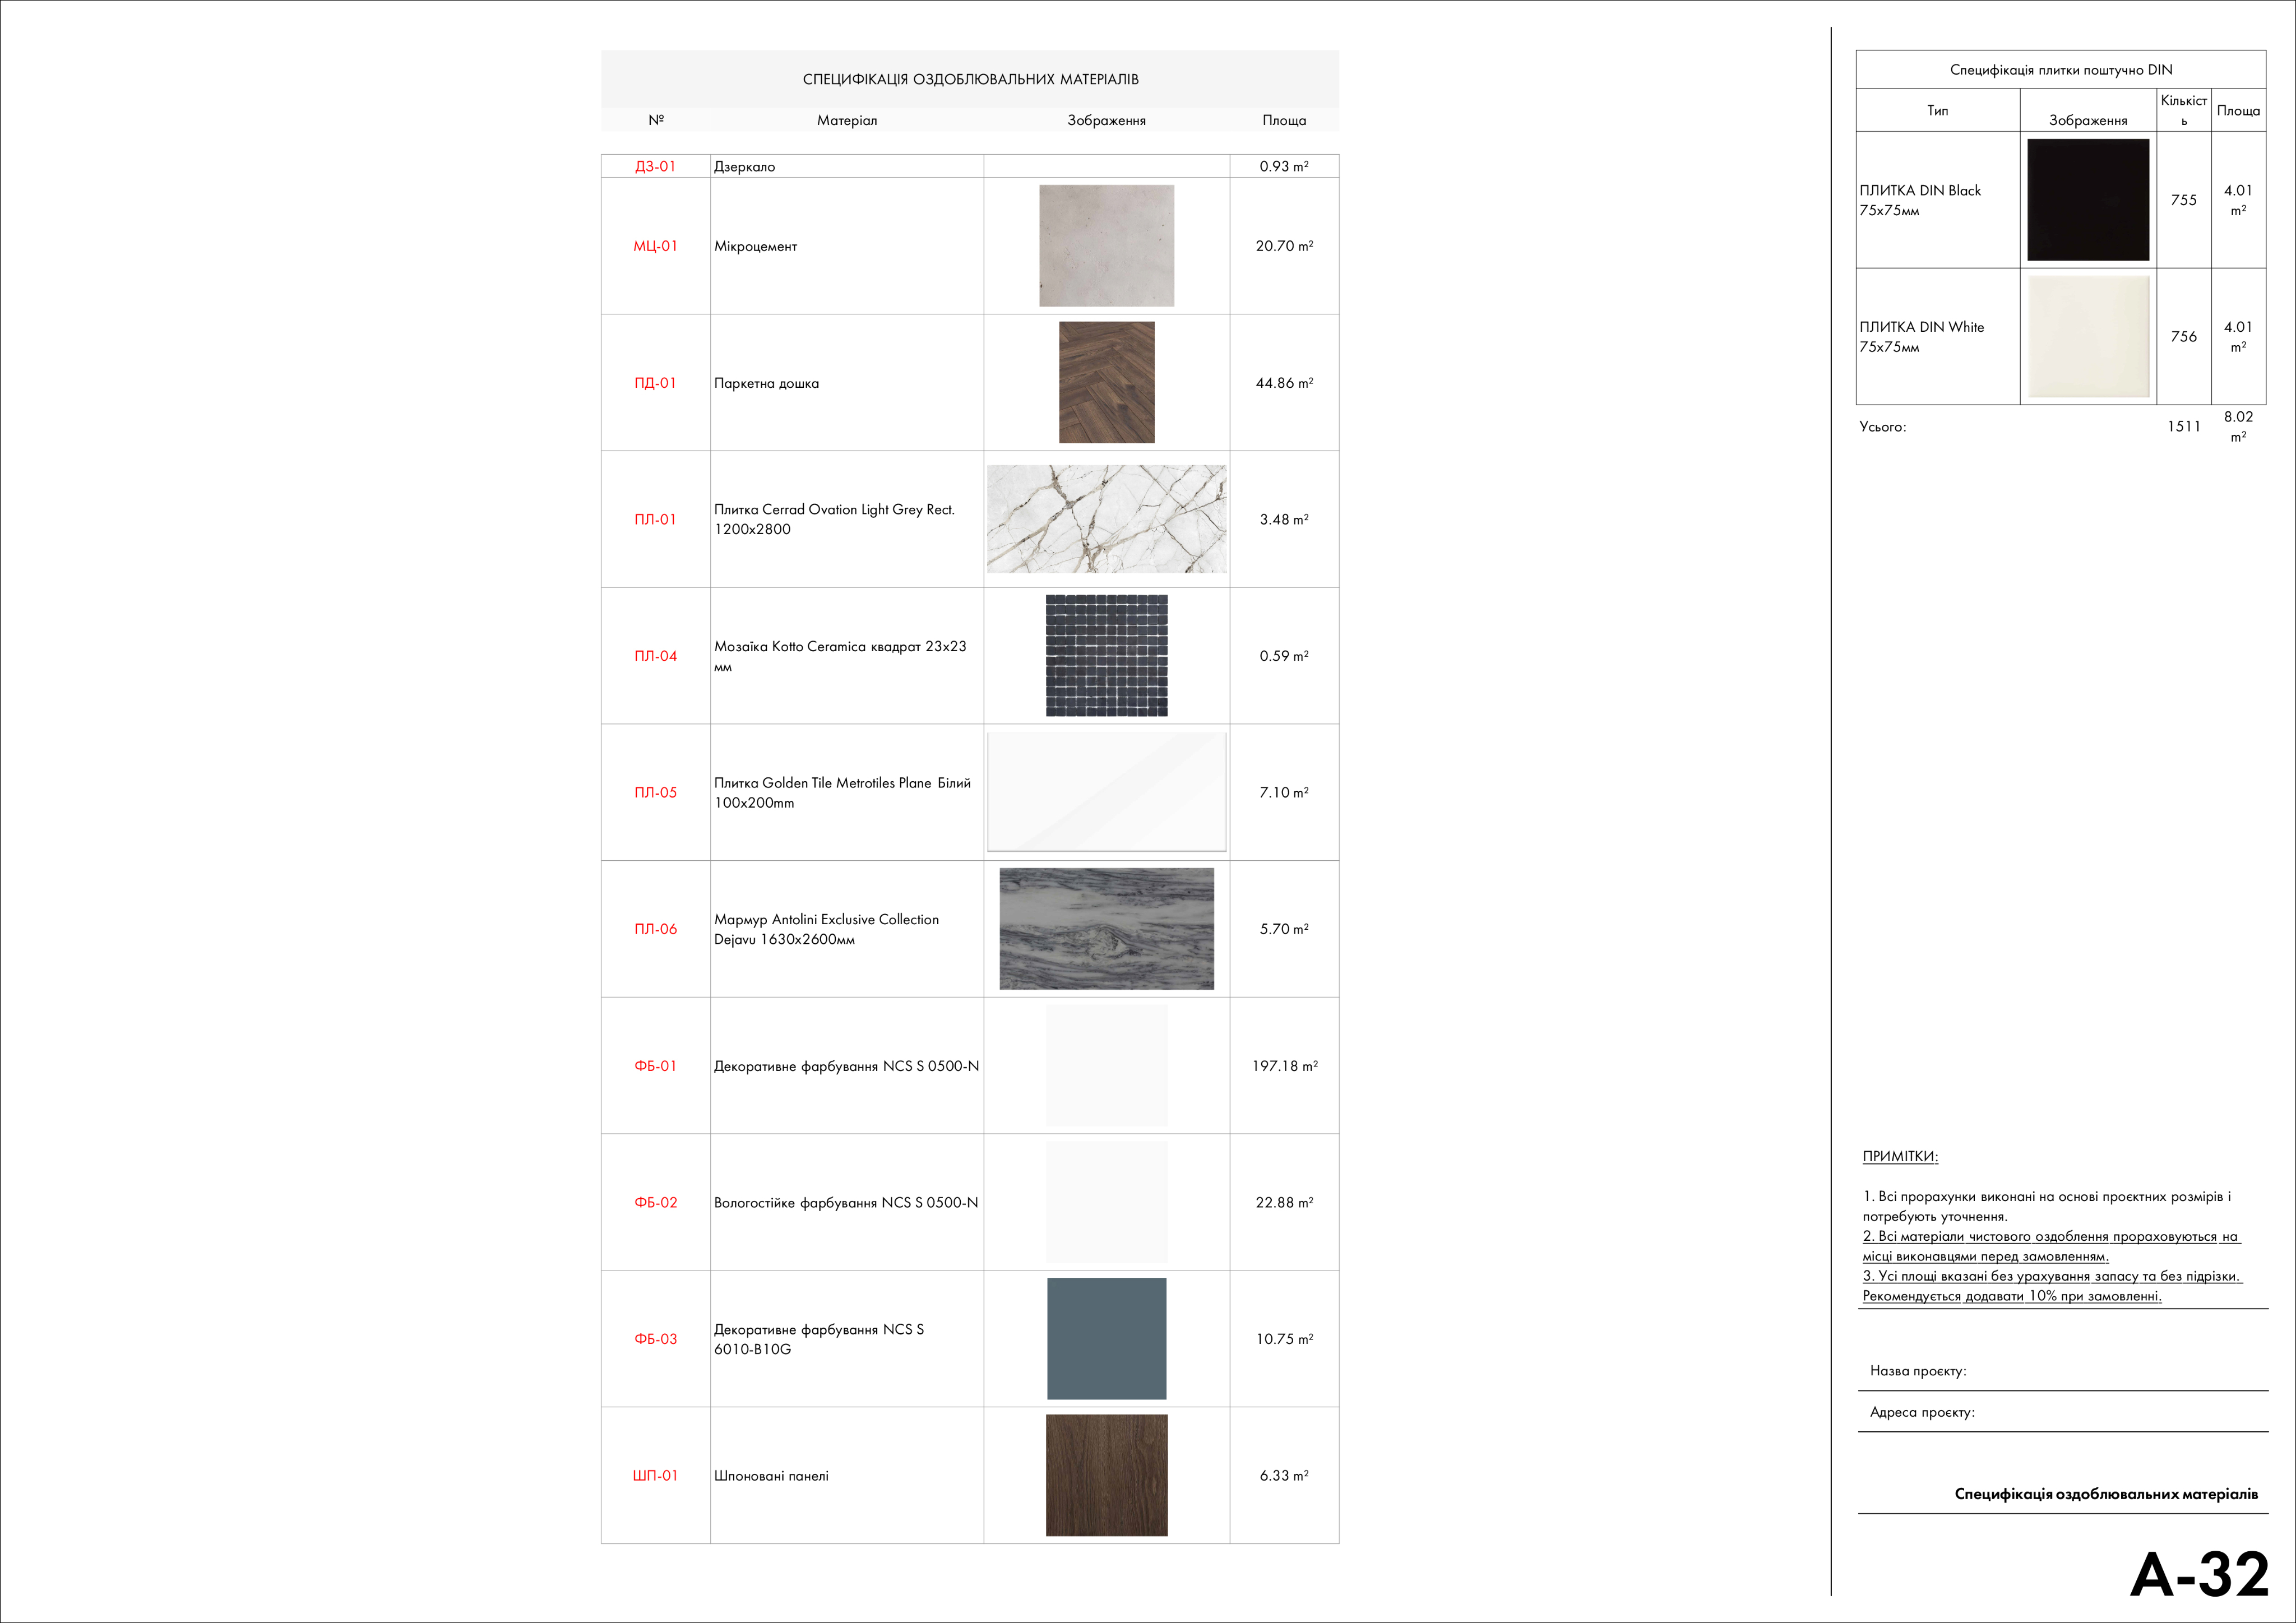
Task: Select the DIN White tile image
Action: [x=2088, y=337]
